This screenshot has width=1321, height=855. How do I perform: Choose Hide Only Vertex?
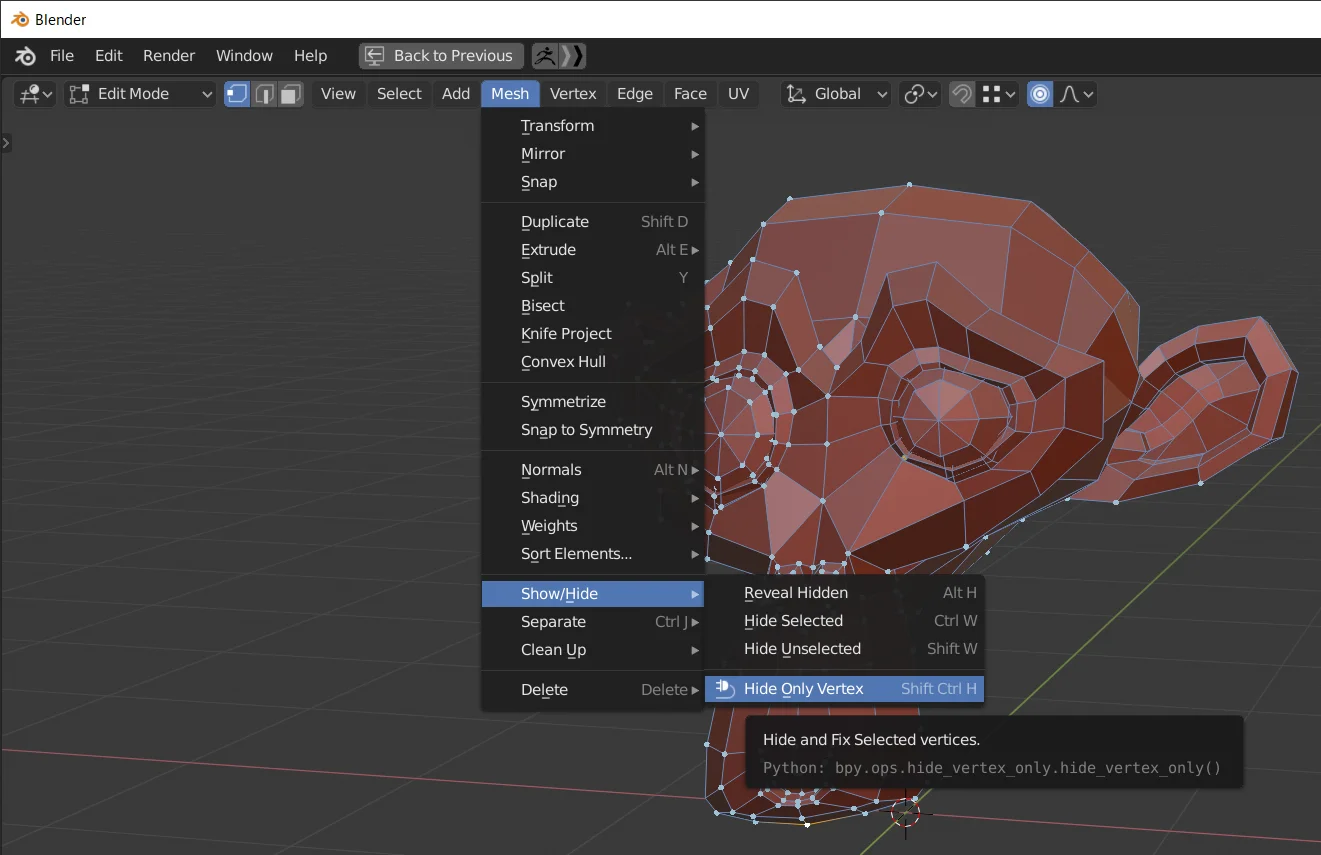(x=803, y=688)
